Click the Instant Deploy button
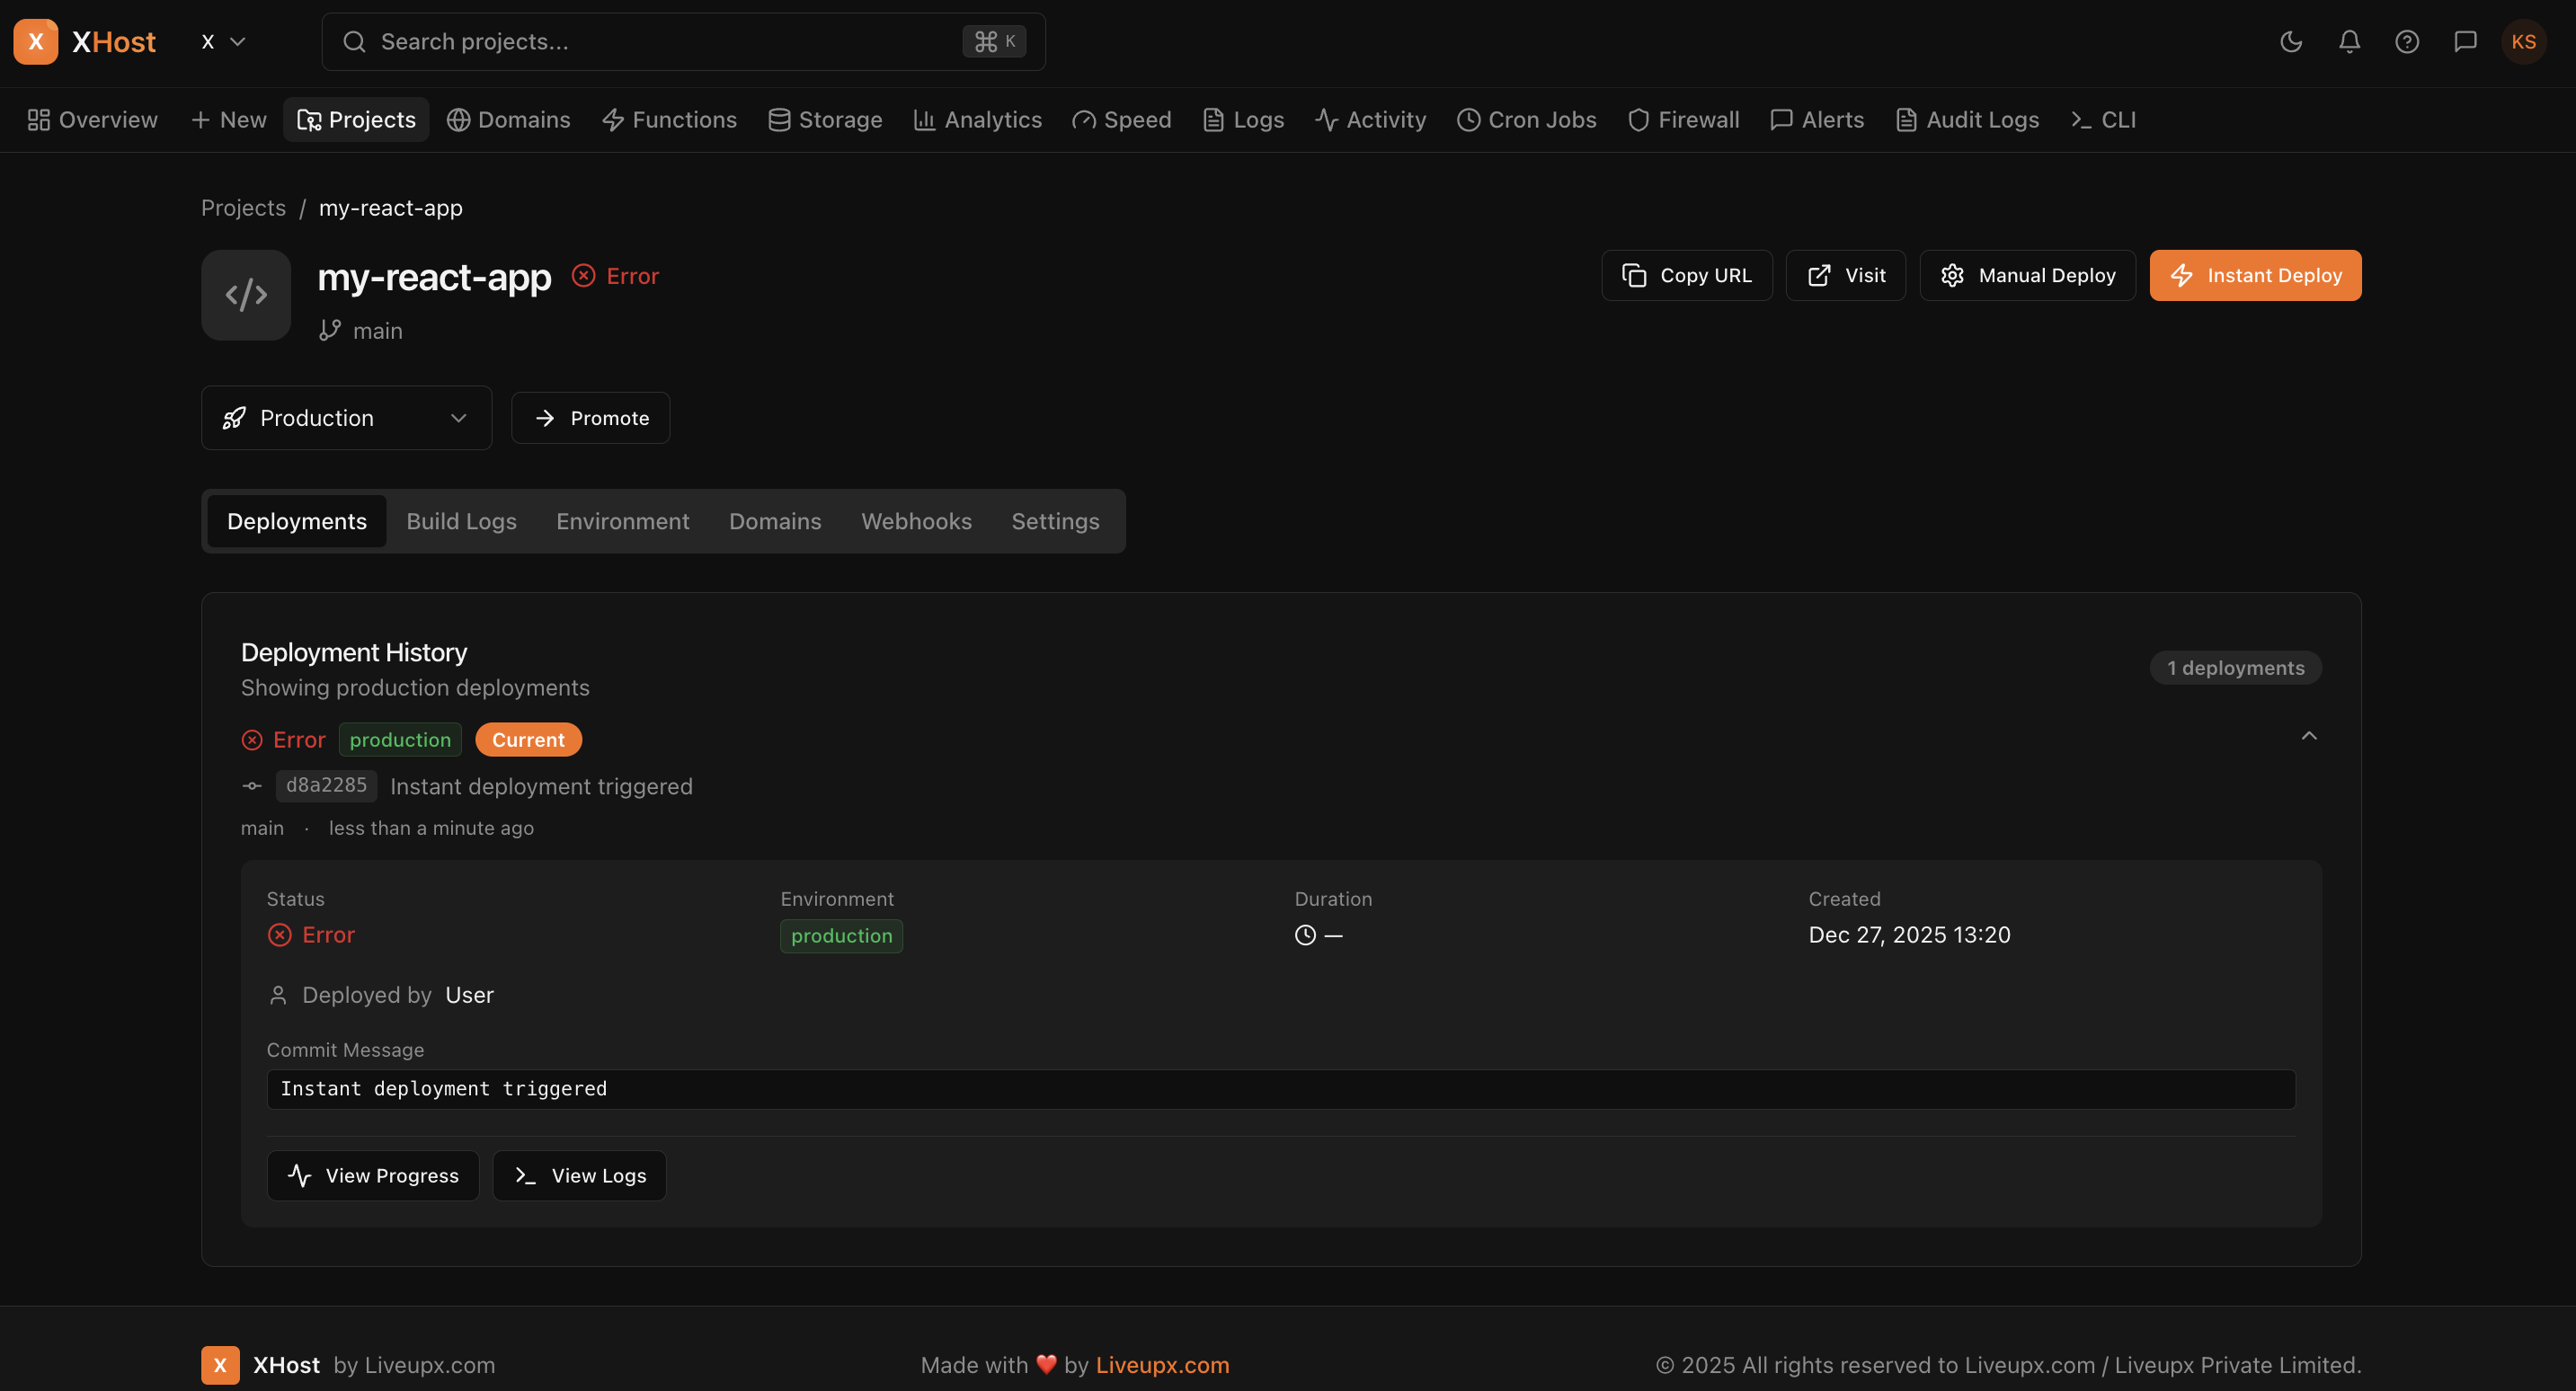 click(x=2255, y=275)
